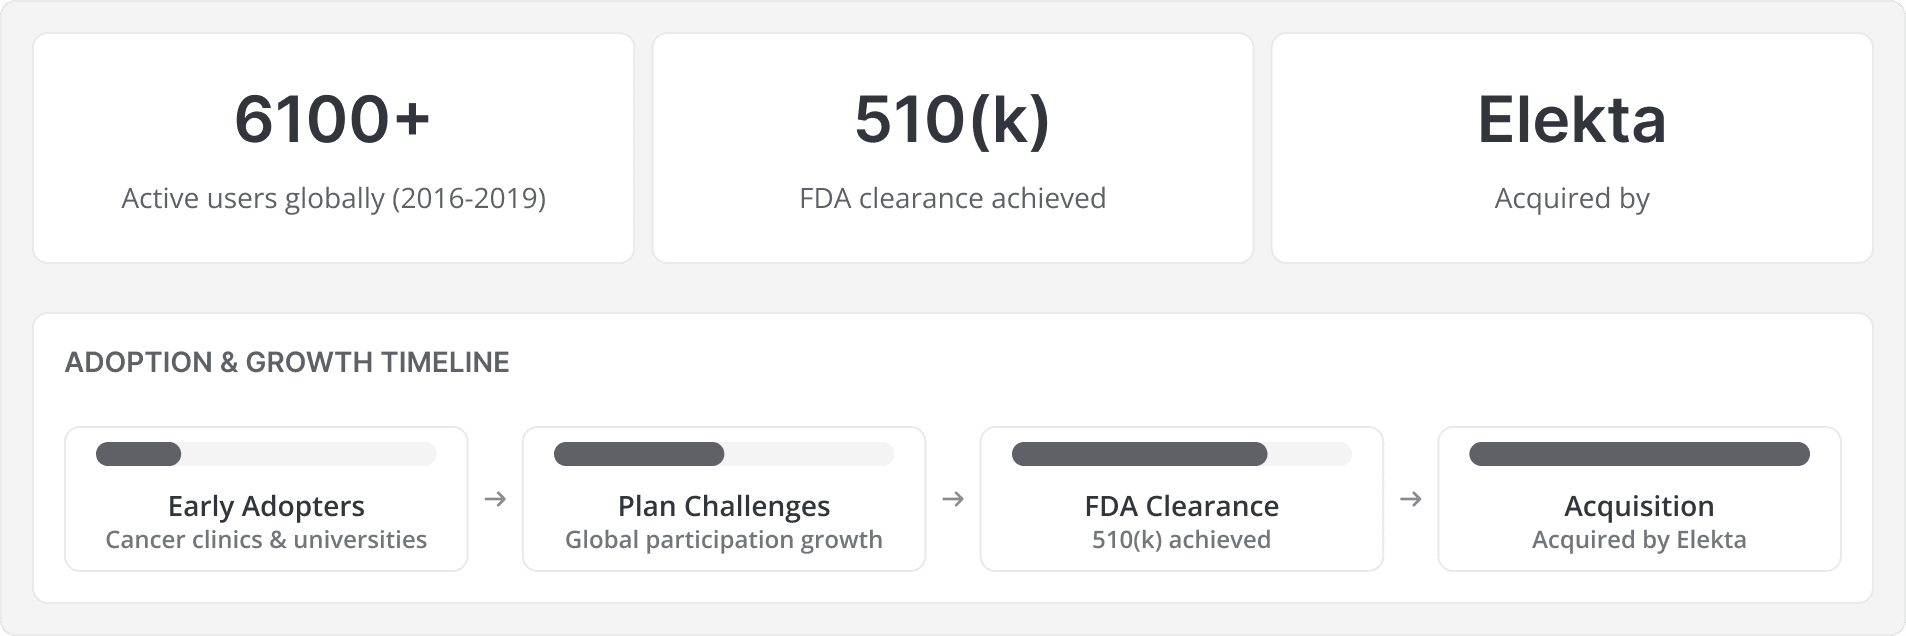
Task: Click the arrow before the Acquisition step
Action: [1411, 499]
